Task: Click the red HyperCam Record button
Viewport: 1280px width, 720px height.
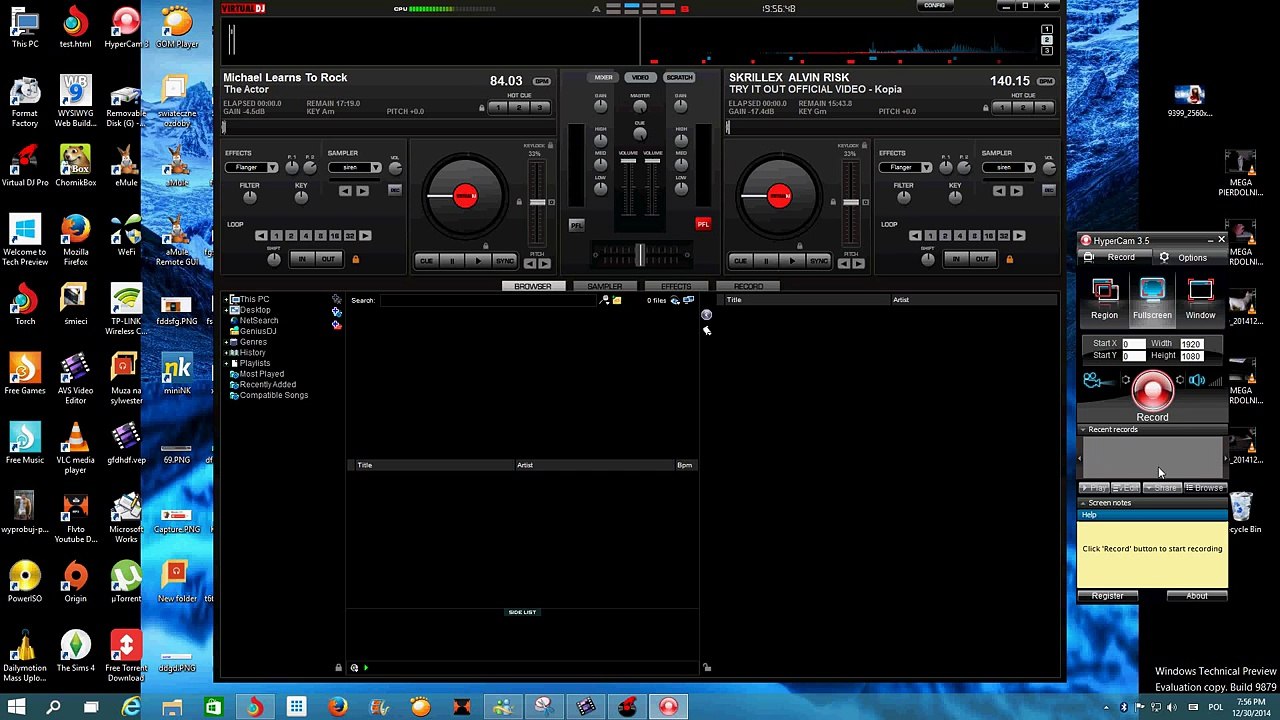Action: [x=1152, y=391]
